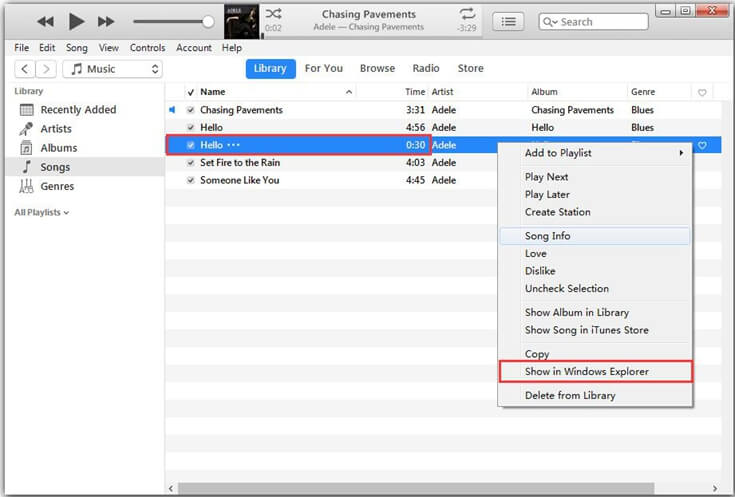Click the Adele album artwork thumbnail
735x497 pixels.
pos(241,22)
